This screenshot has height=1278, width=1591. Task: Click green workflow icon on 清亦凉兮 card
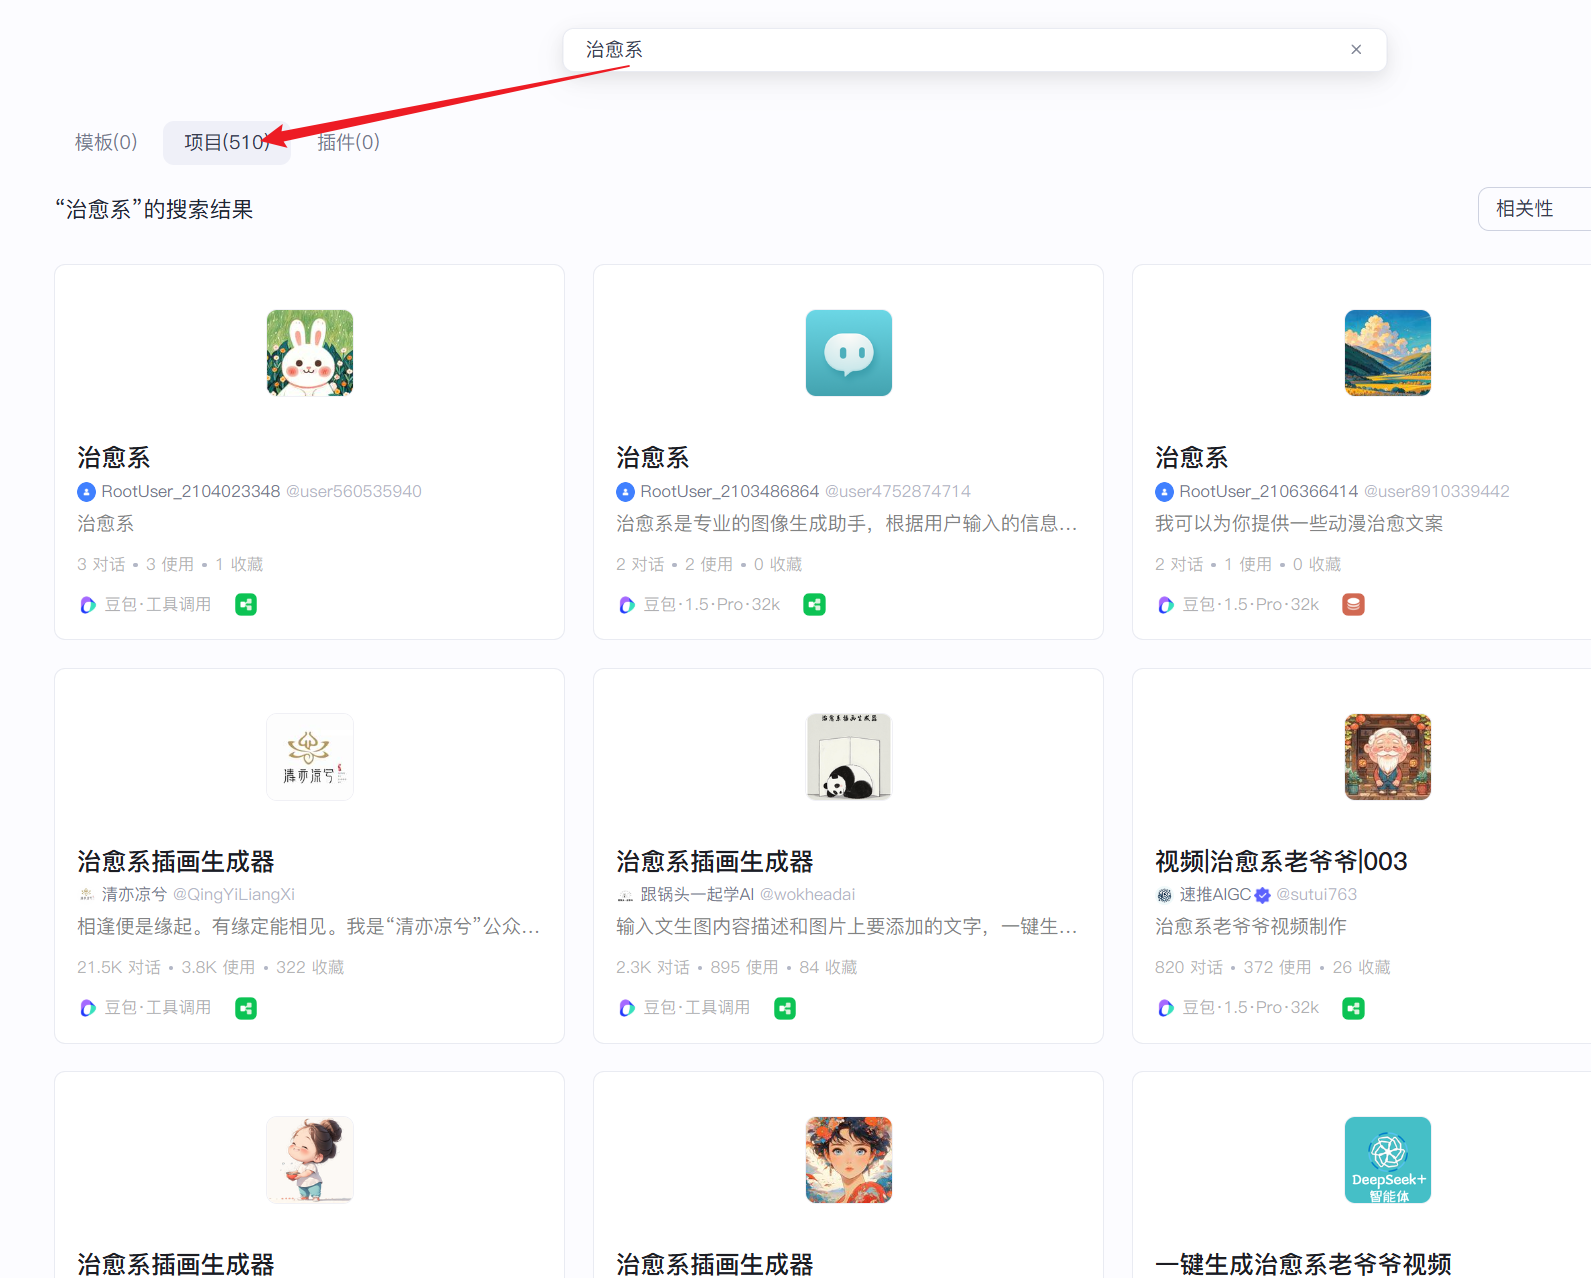click(x=246, y=1008)
